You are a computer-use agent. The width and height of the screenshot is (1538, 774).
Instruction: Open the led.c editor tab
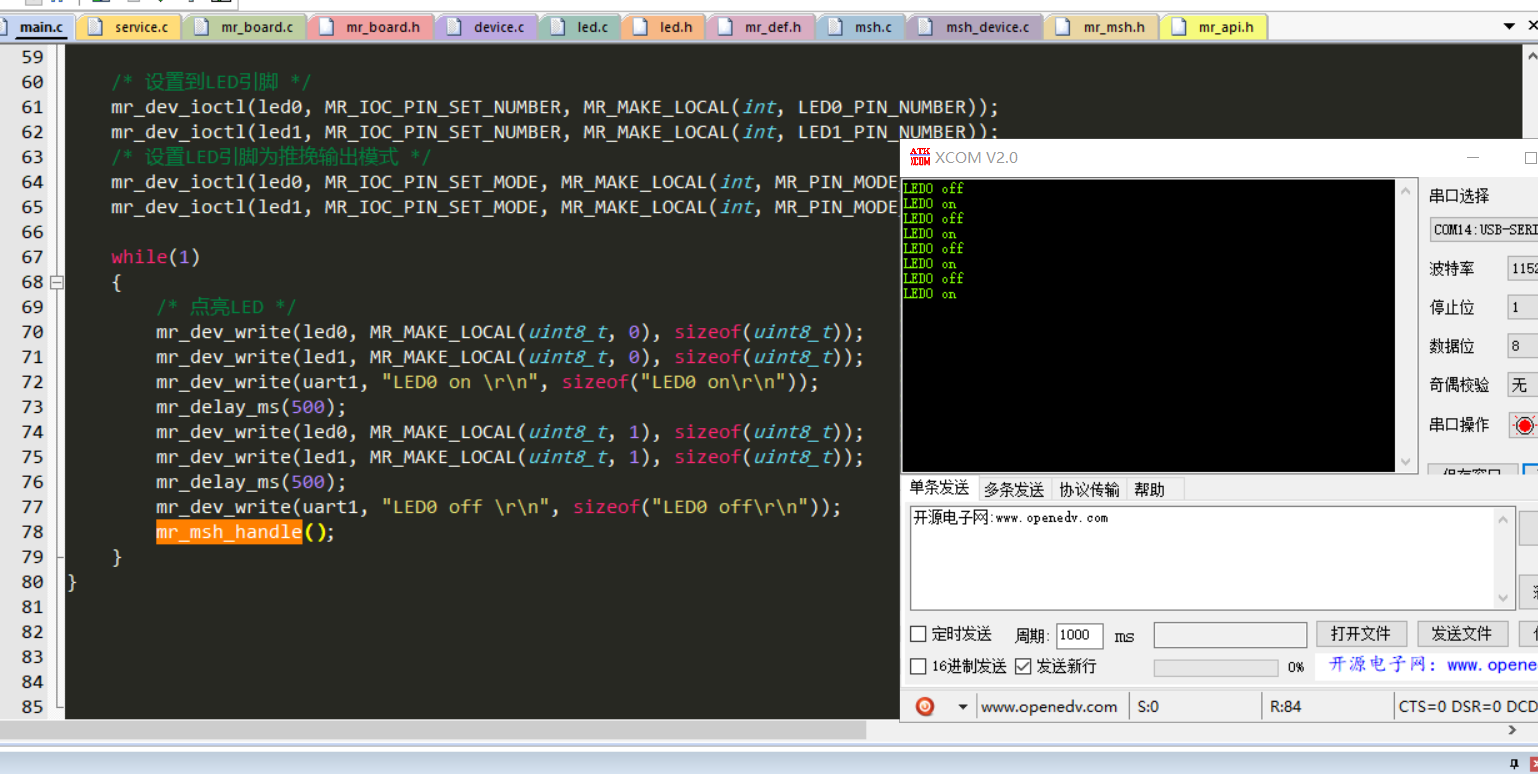coord(580,27)
